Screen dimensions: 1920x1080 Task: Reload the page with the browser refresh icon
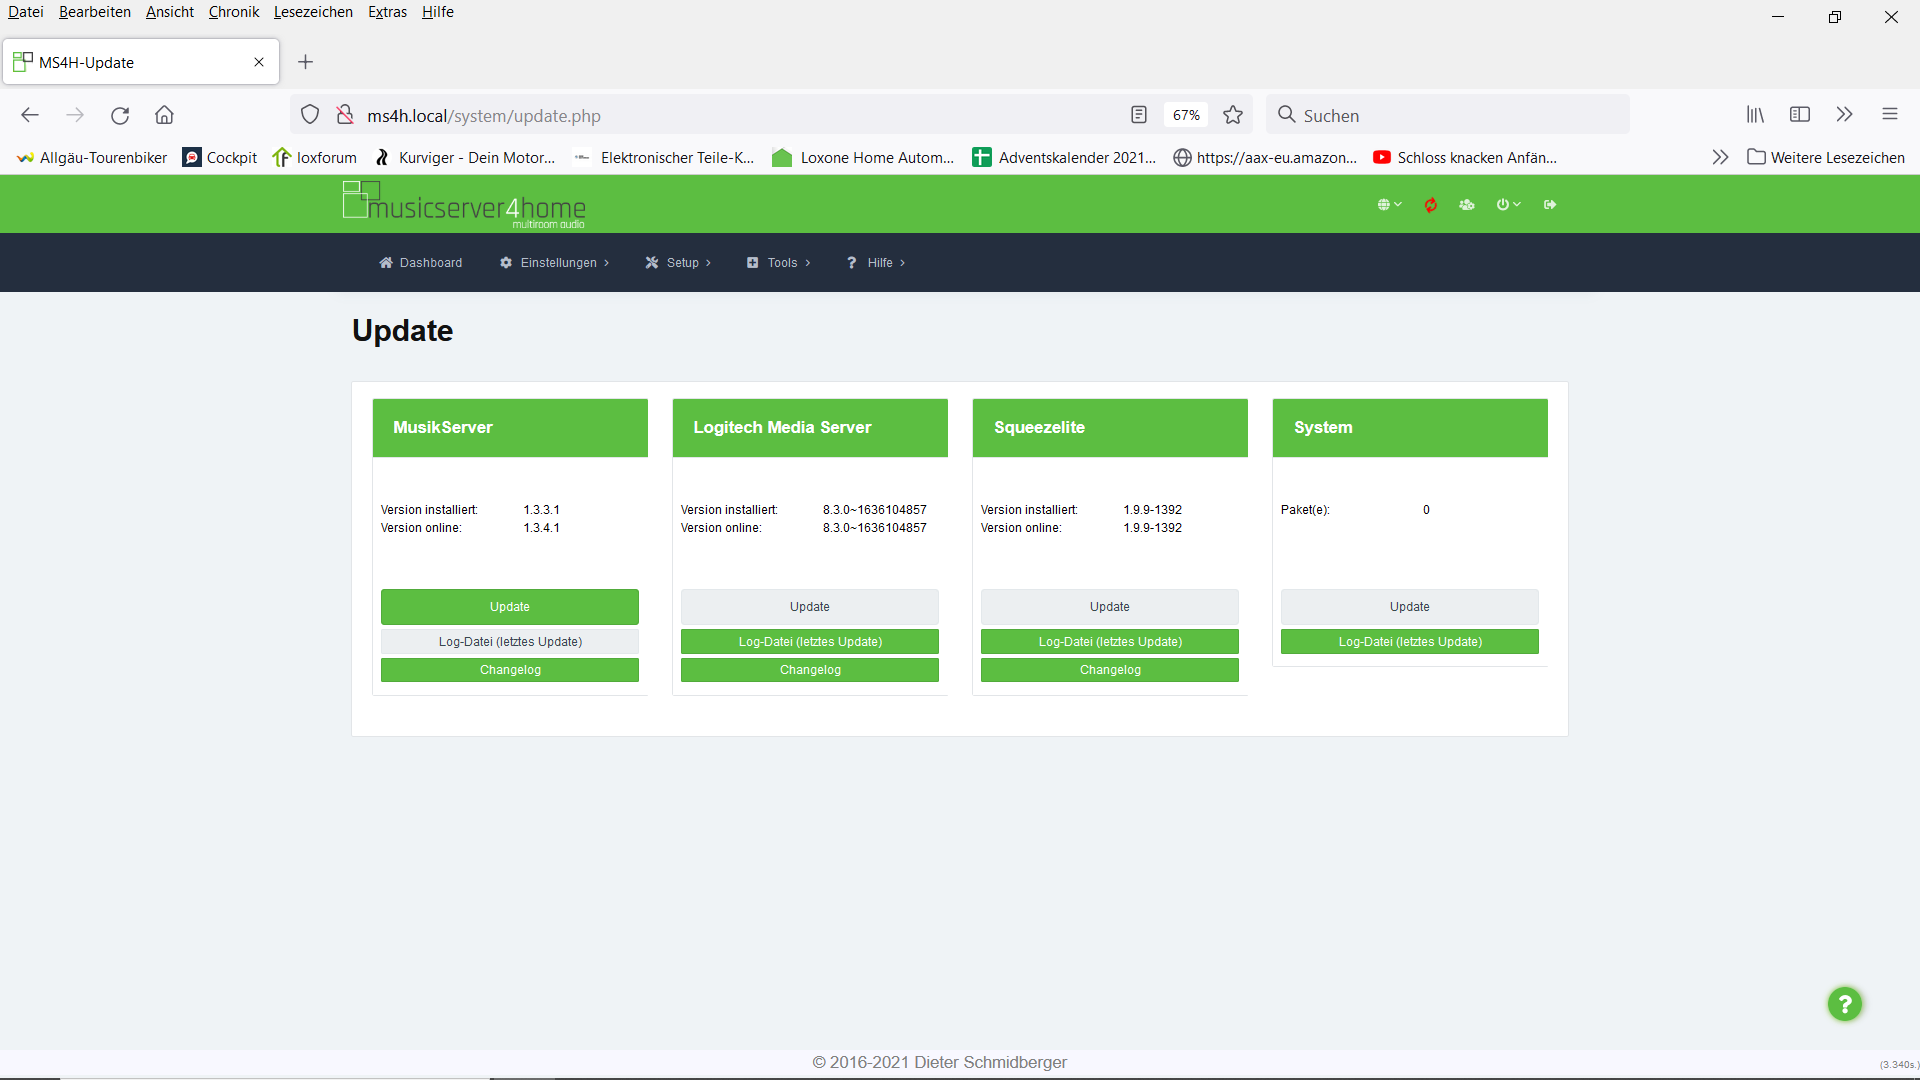click(120, 115)
